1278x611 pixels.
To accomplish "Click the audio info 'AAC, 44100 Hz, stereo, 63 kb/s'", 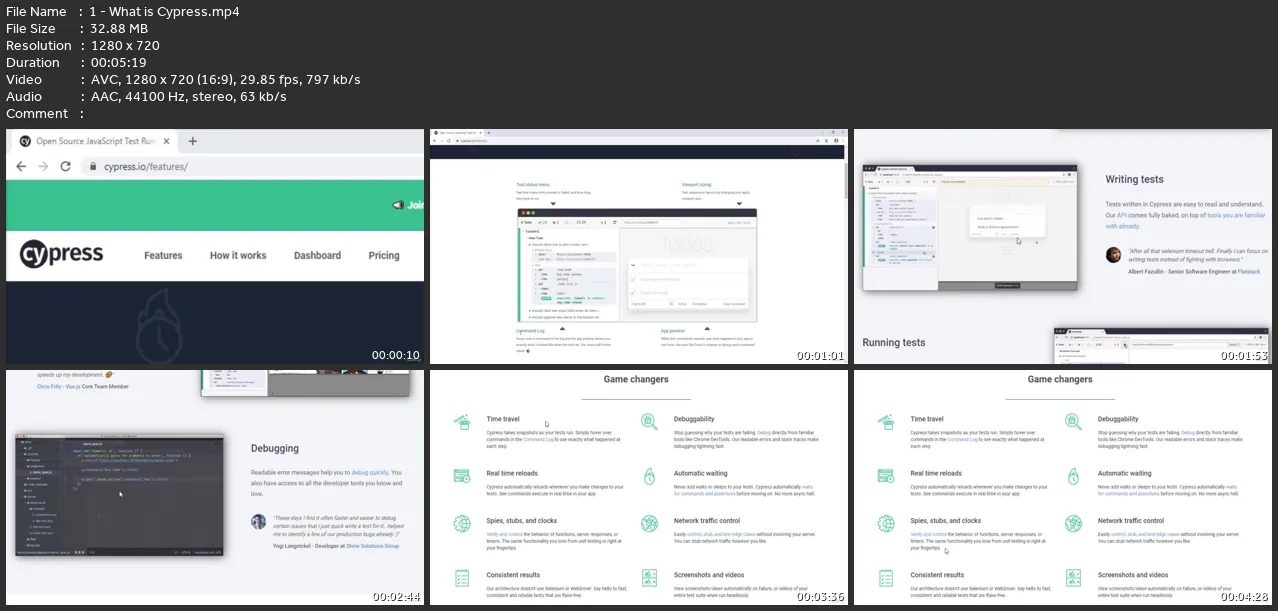I will [x=188, y=97].
